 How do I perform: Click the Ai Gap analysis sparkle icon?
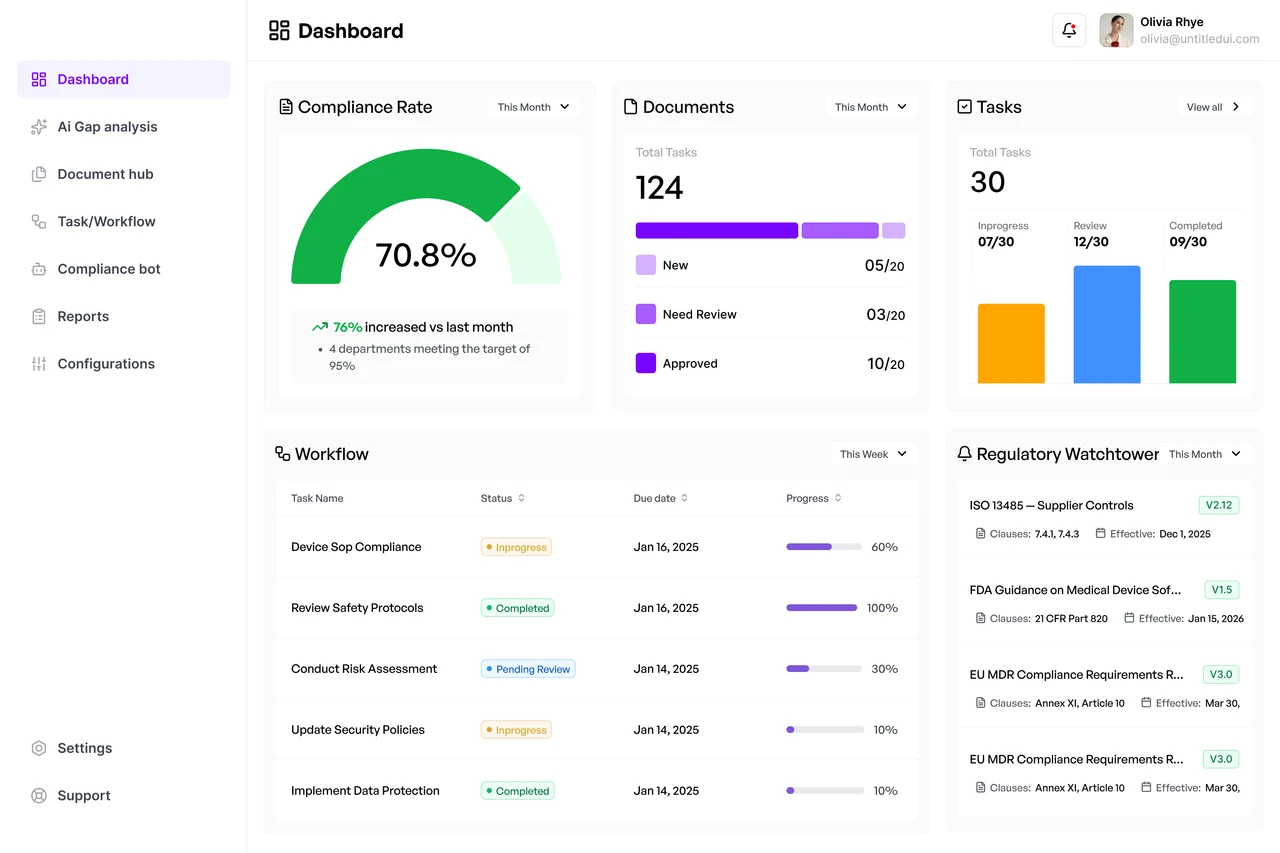click(39, 127)
